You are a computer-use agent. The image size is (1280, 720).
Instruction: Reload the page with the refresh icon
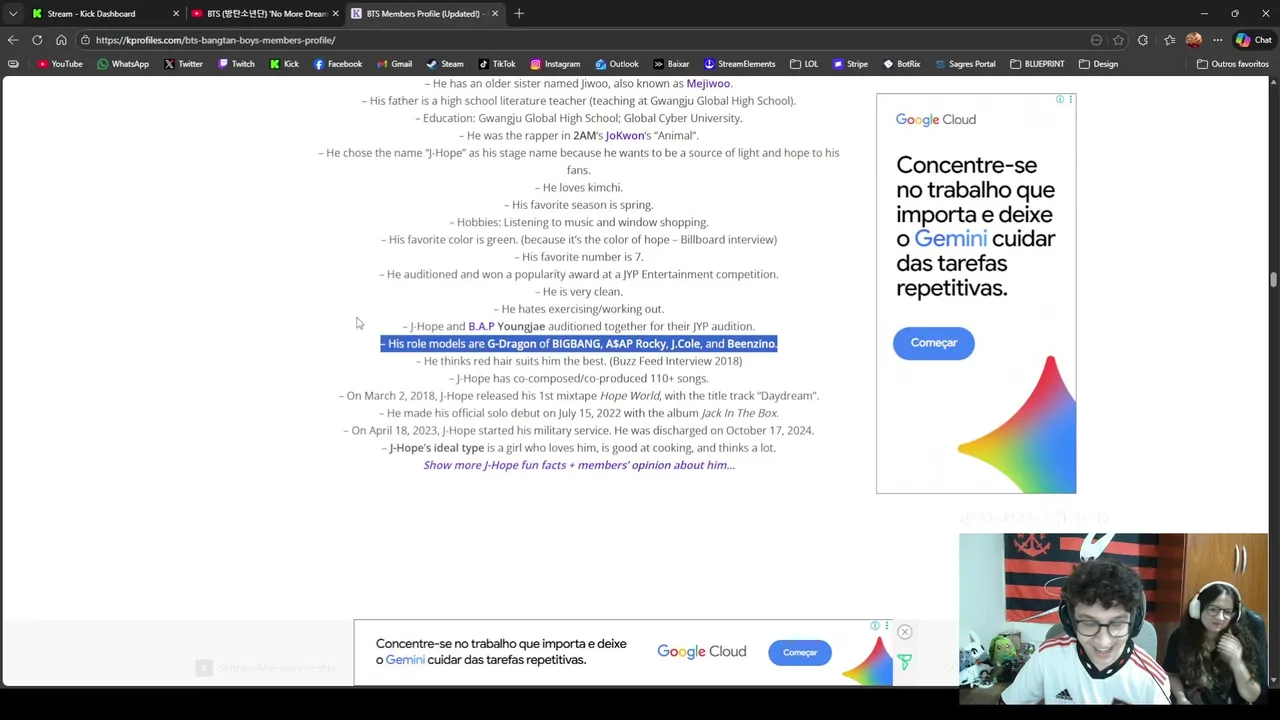click(37, 40)
